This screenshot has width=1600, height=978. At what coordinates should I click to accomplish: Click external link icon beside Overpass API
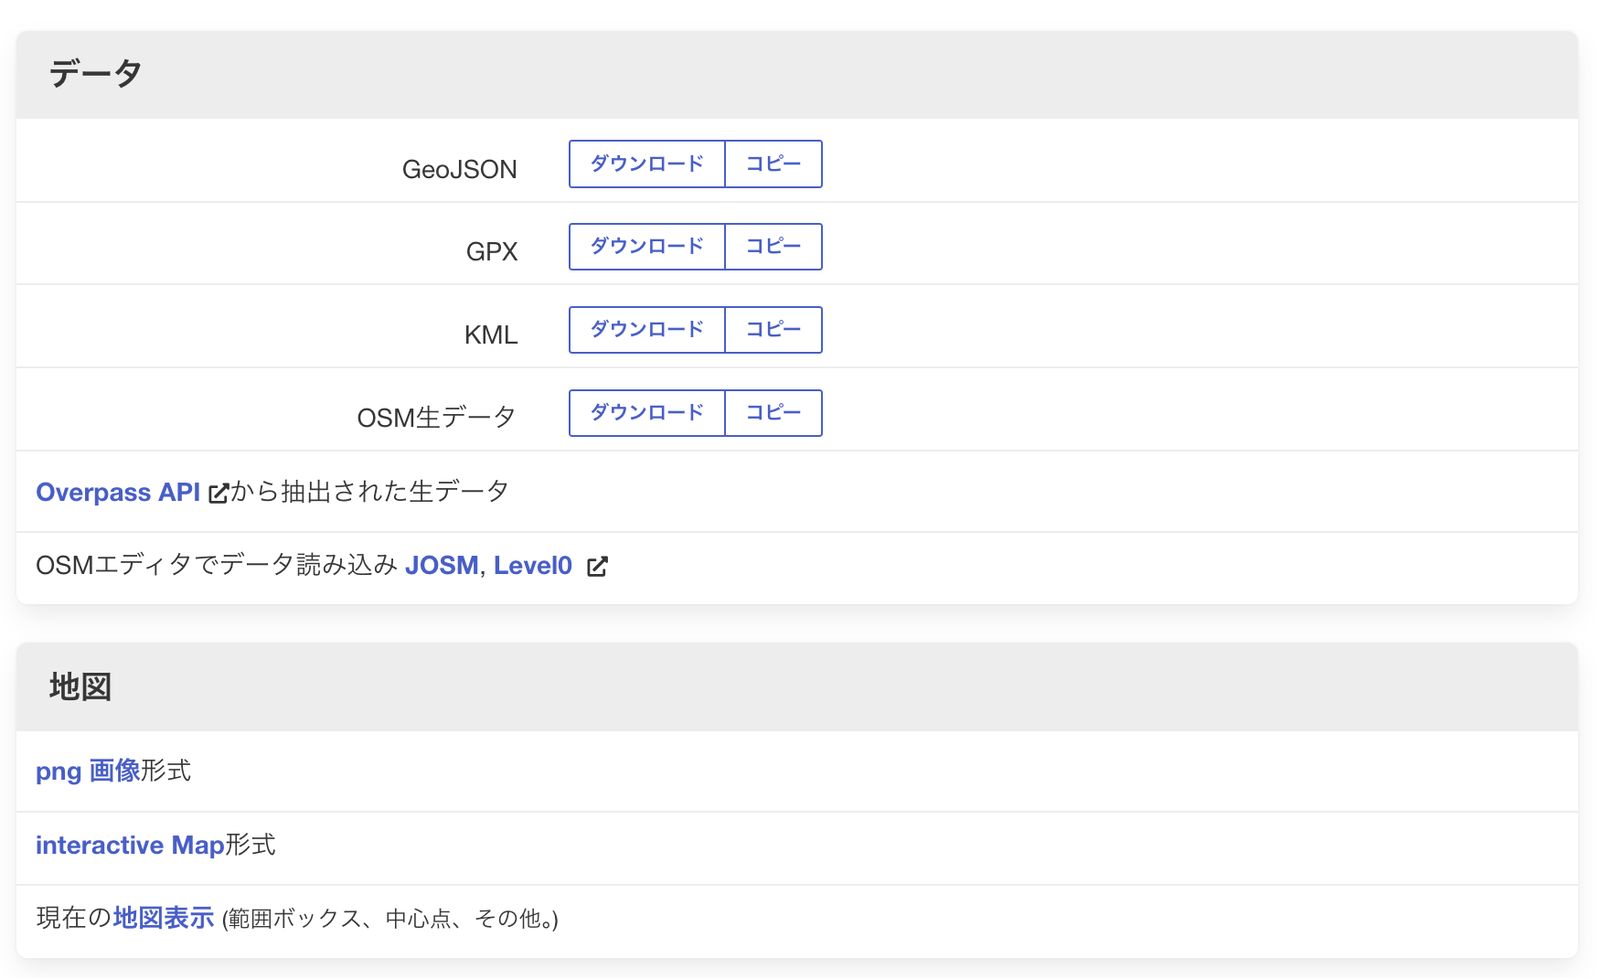pyautogui.click(x=218, y=493)
